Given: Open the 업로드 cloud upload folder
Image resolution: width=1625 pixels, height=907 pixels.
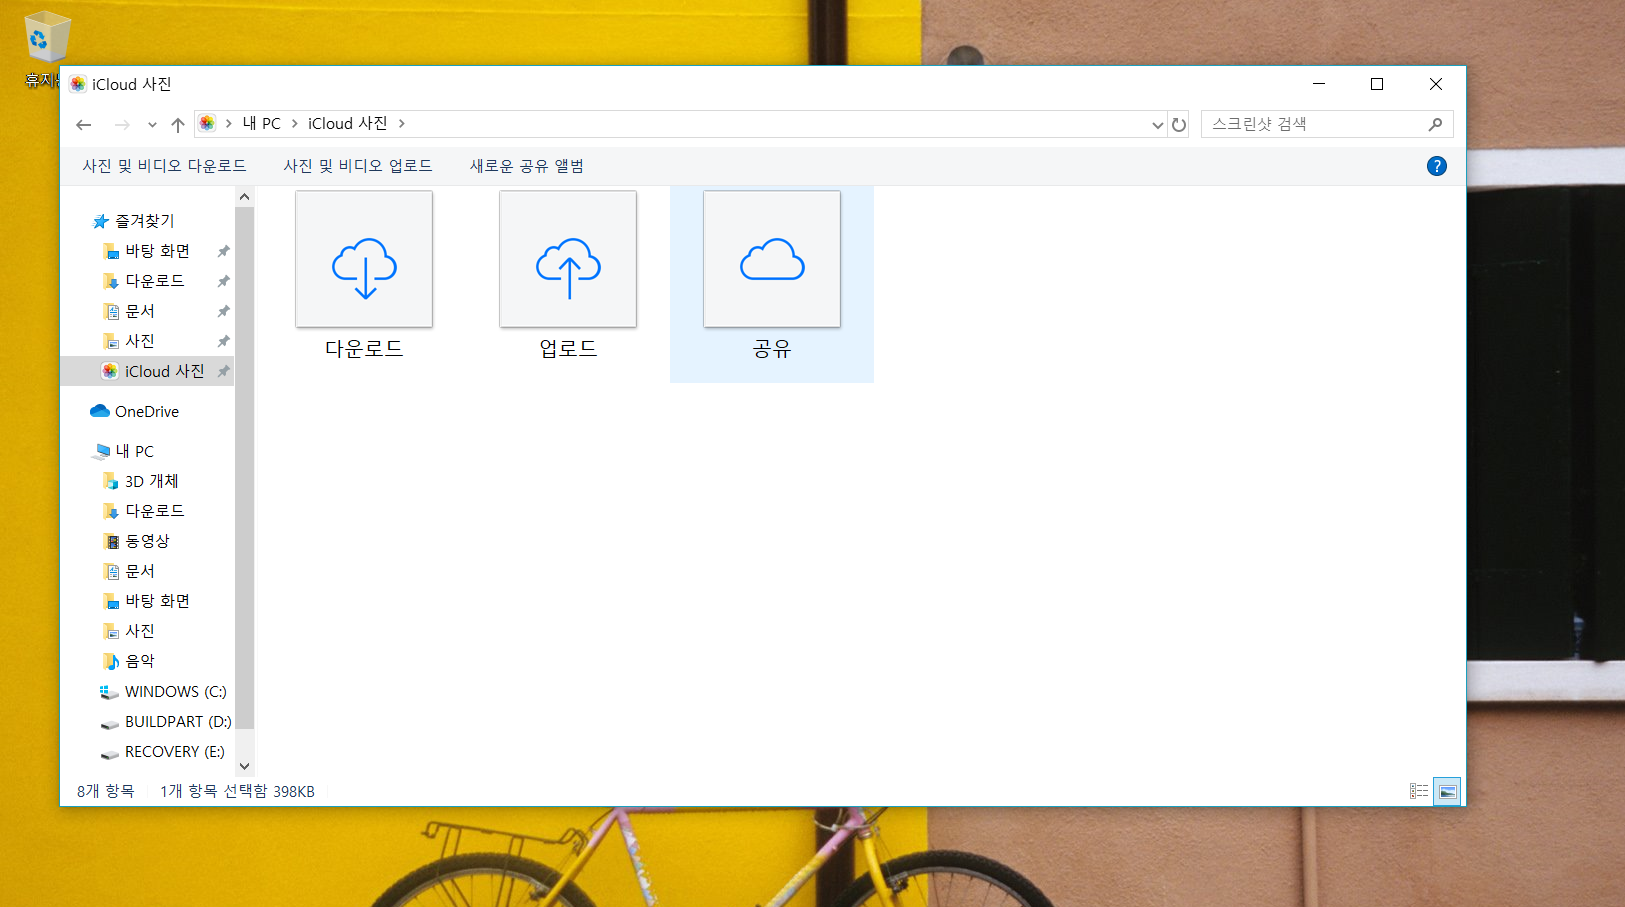Looking at the screenshot, I should coord(568,277).
